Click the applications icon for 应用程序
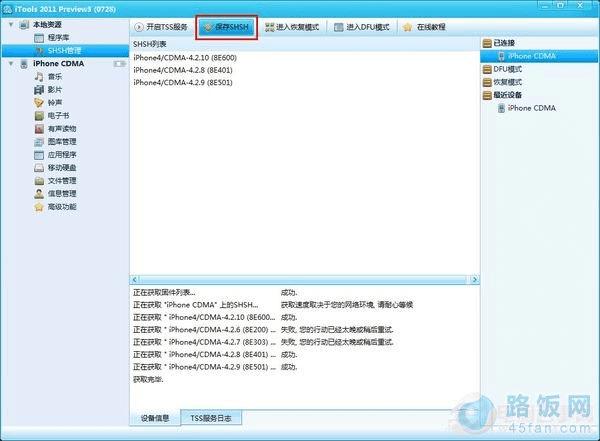 pyautogui.click(x=39, y=155)
